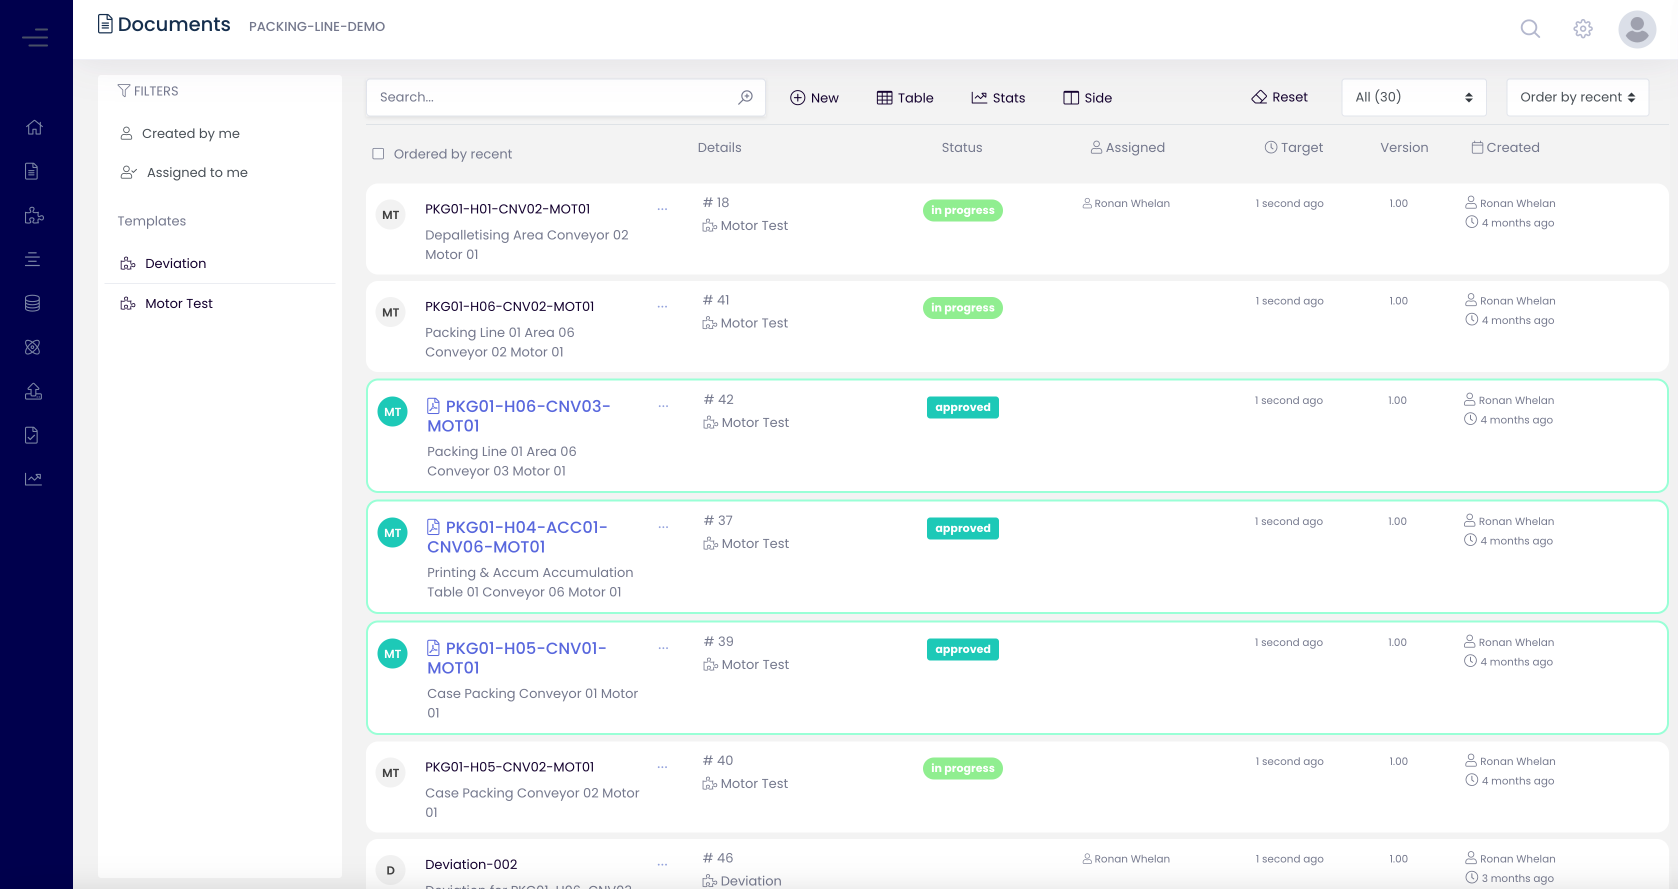Go to Home via sidebar house icon
The height and width of the screenshot is (889, 1678).
[34, 127]
